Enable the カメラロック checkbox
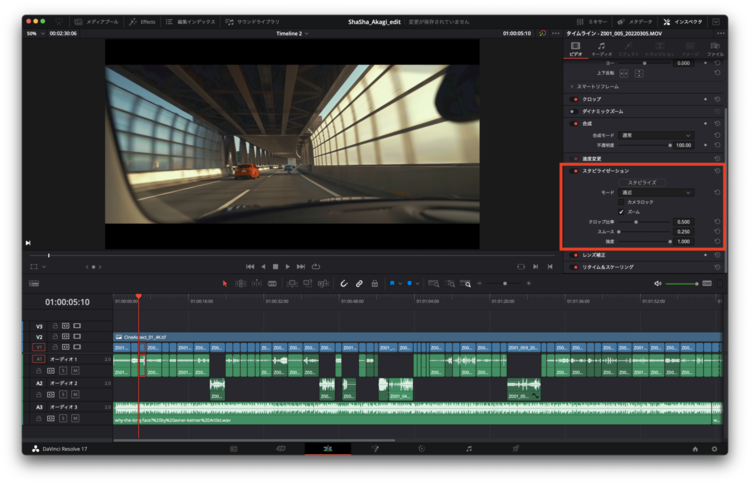750x484 pixels. [621, 202]
